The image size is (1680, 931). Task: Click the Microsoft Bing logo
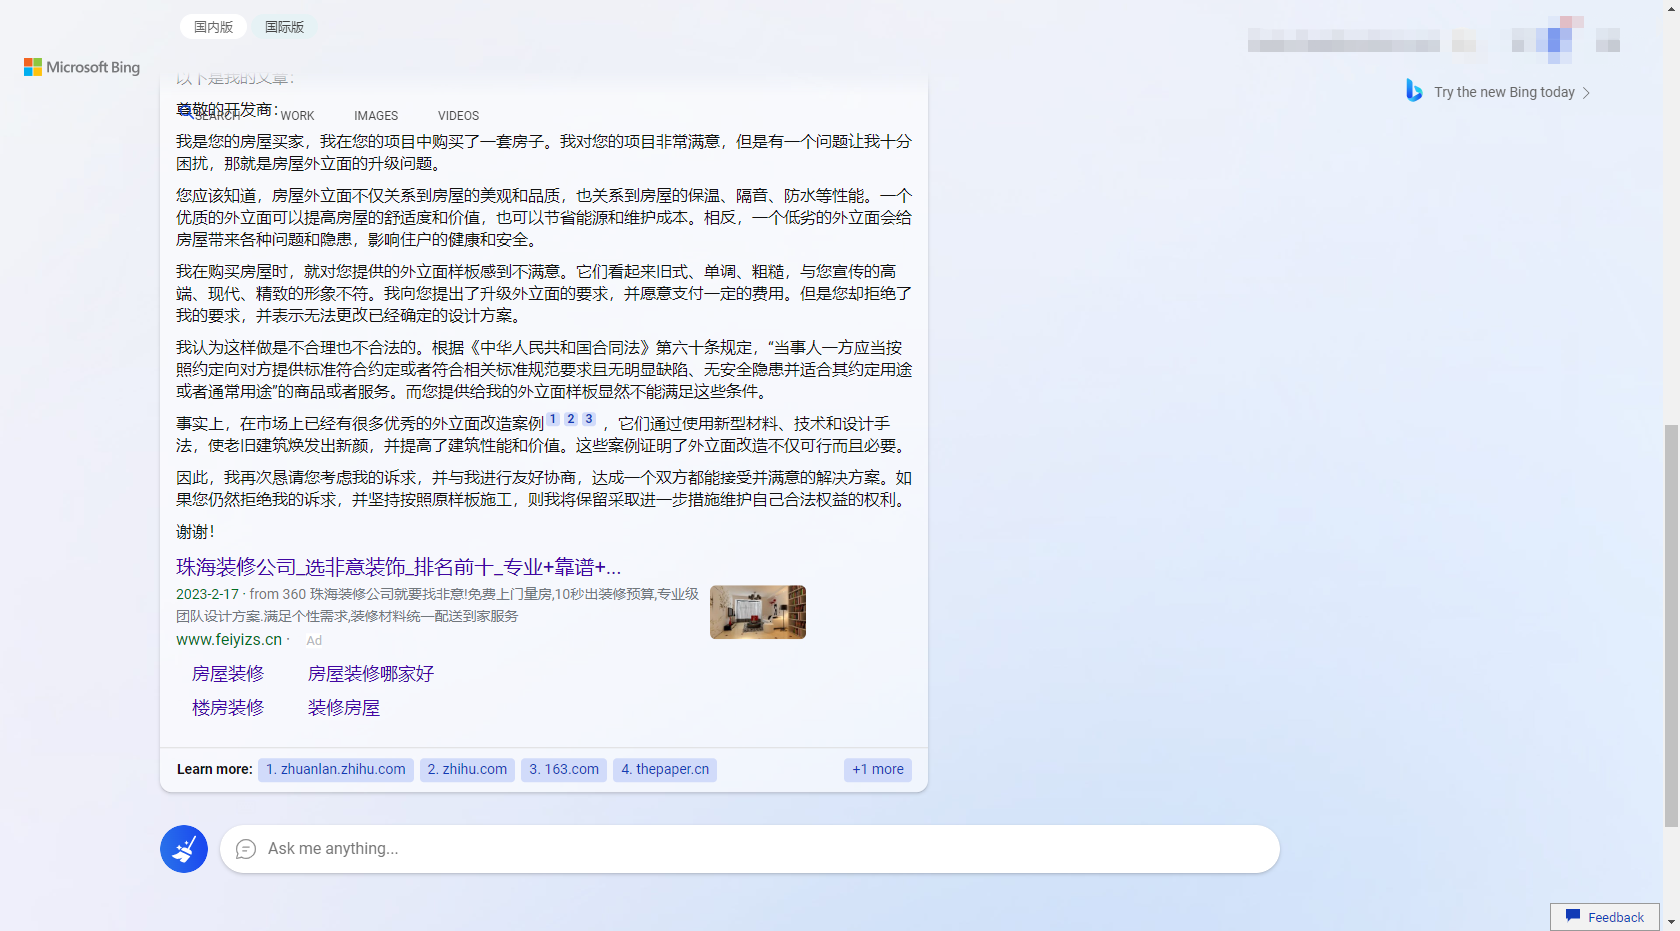tap(81, 67)
